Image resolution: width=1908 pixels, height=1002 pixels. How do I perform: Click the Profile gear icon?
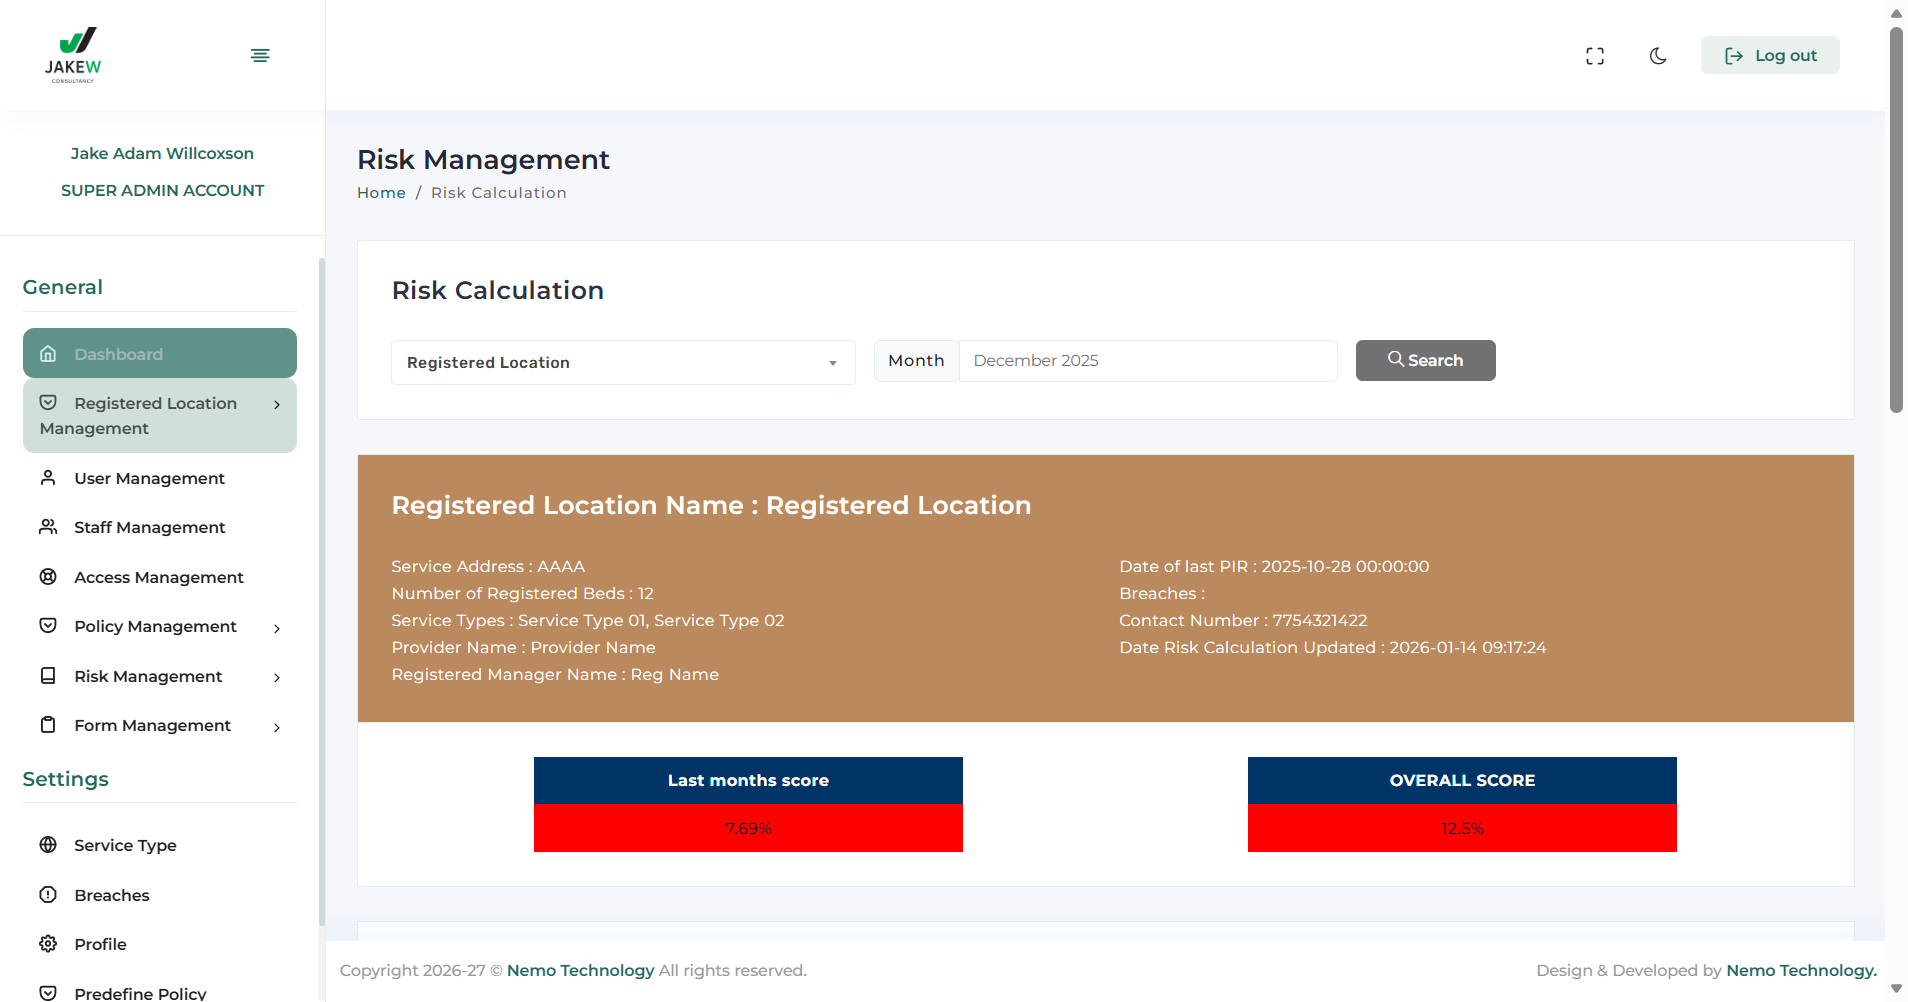point(48,944)
